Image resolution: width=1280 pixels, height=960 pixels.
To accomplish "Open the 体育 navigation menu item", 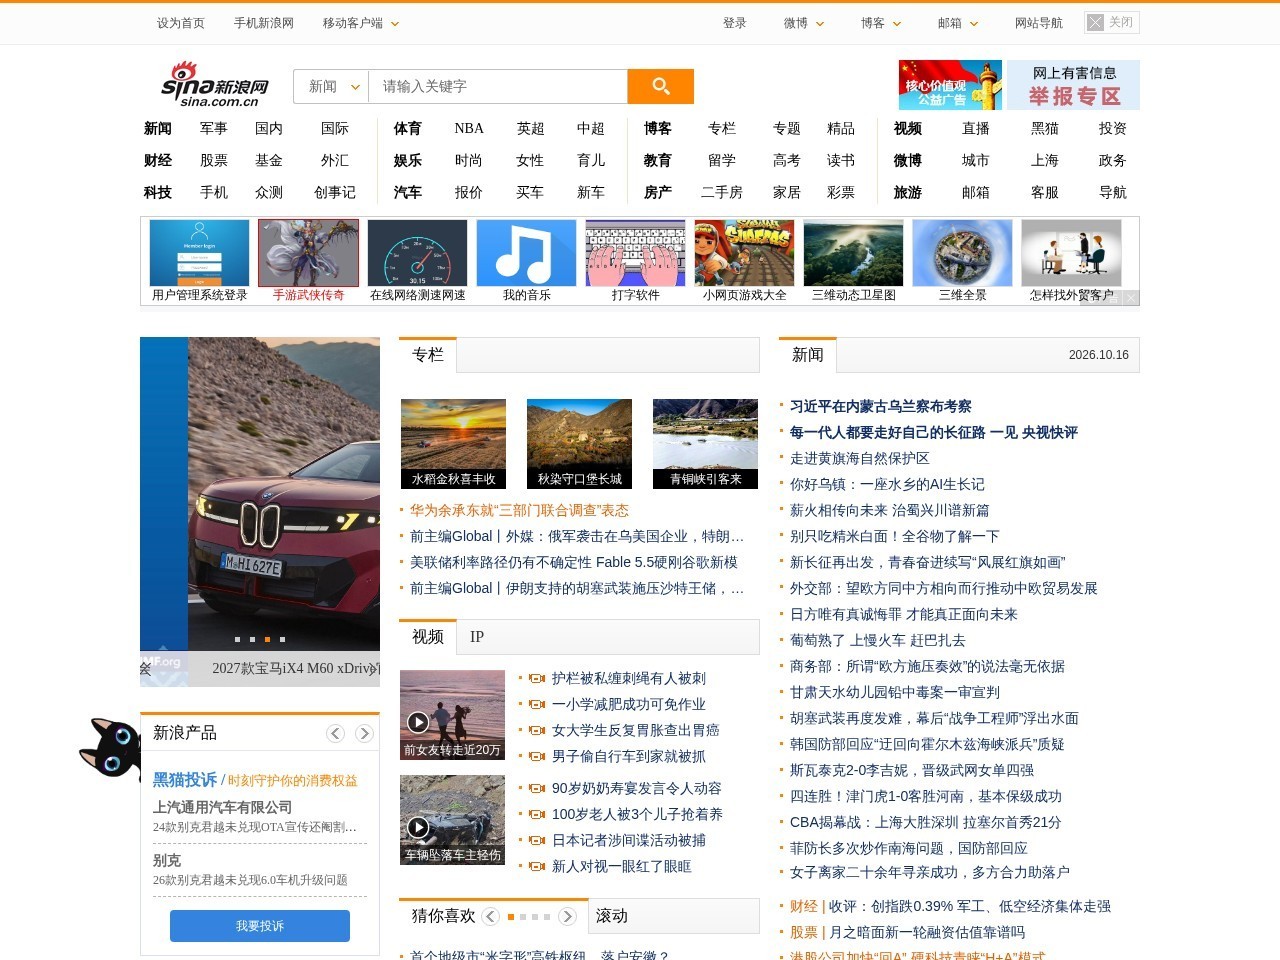I will (408, 129).
